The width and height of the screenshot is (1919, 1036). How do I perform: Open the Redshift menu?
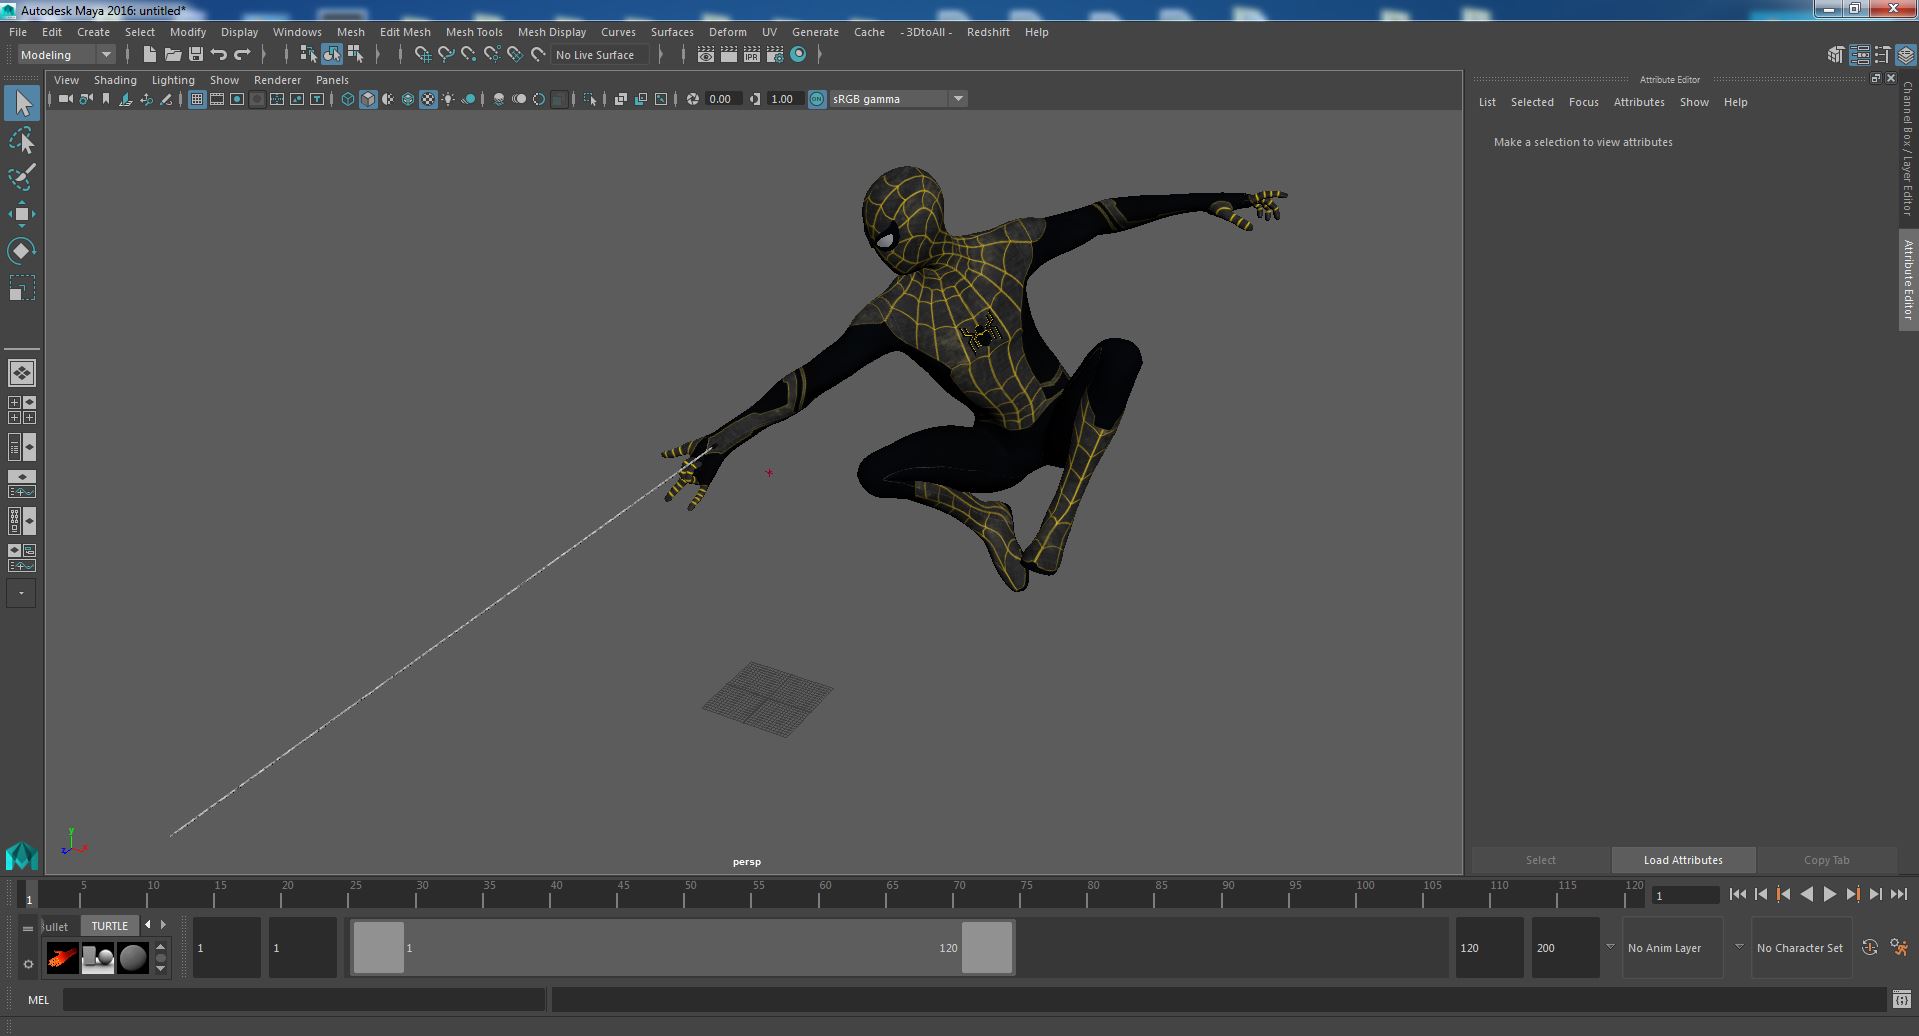pyautogui.click(x=988, y=32)
